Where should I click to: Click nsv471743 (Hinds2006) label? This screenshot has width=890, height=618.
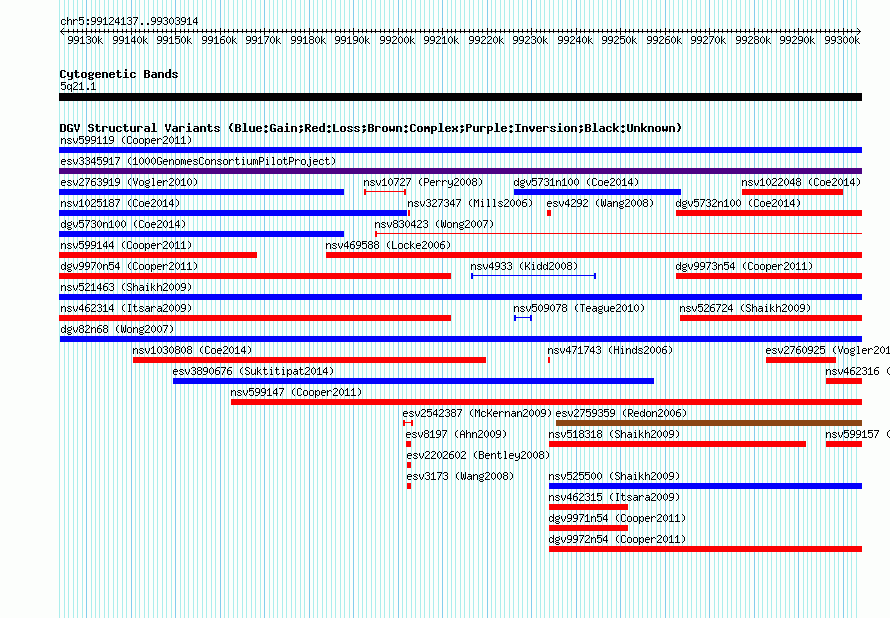pos(610,350)
